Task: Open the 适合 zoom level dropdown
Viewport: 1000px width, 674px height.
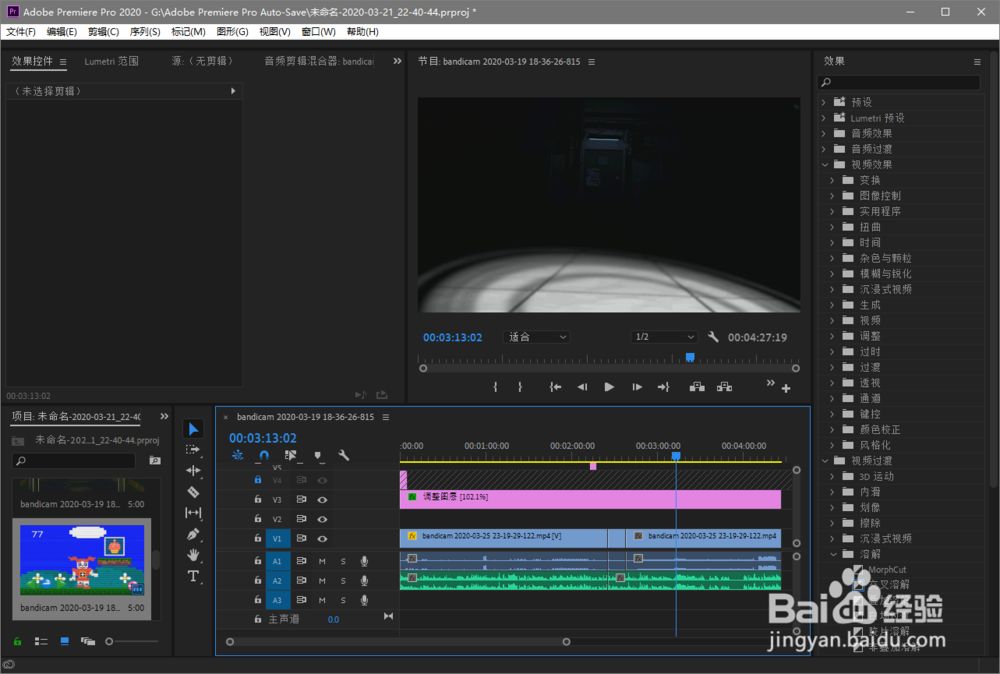Action: (537, 337)
